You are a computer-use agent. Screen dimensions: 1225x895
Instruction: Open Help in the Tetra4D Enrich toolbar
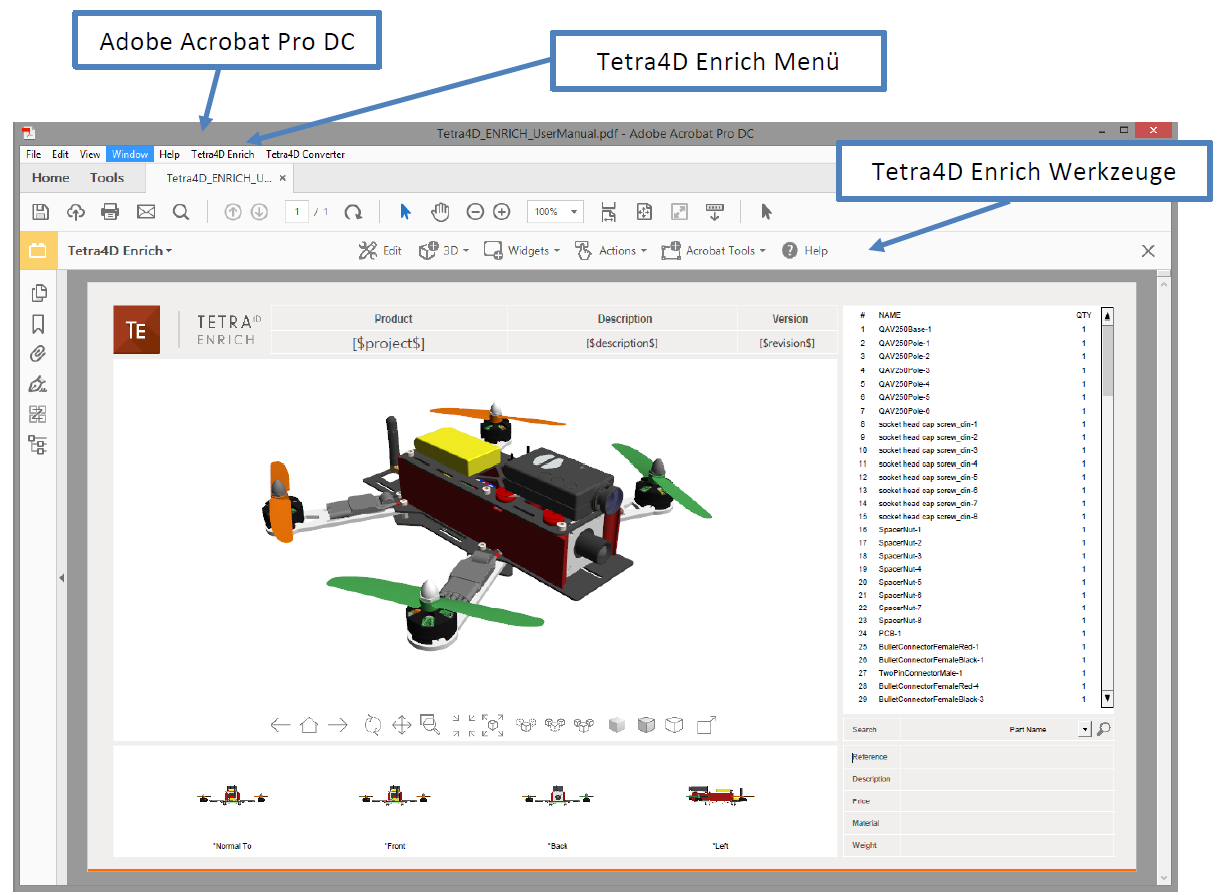point(805,250)
